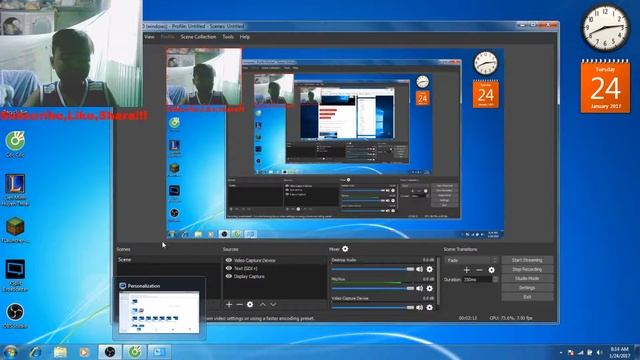Open Mic/Aux gear settings
The width and height of the screenshot is (640, 360).
click(429, 289)
